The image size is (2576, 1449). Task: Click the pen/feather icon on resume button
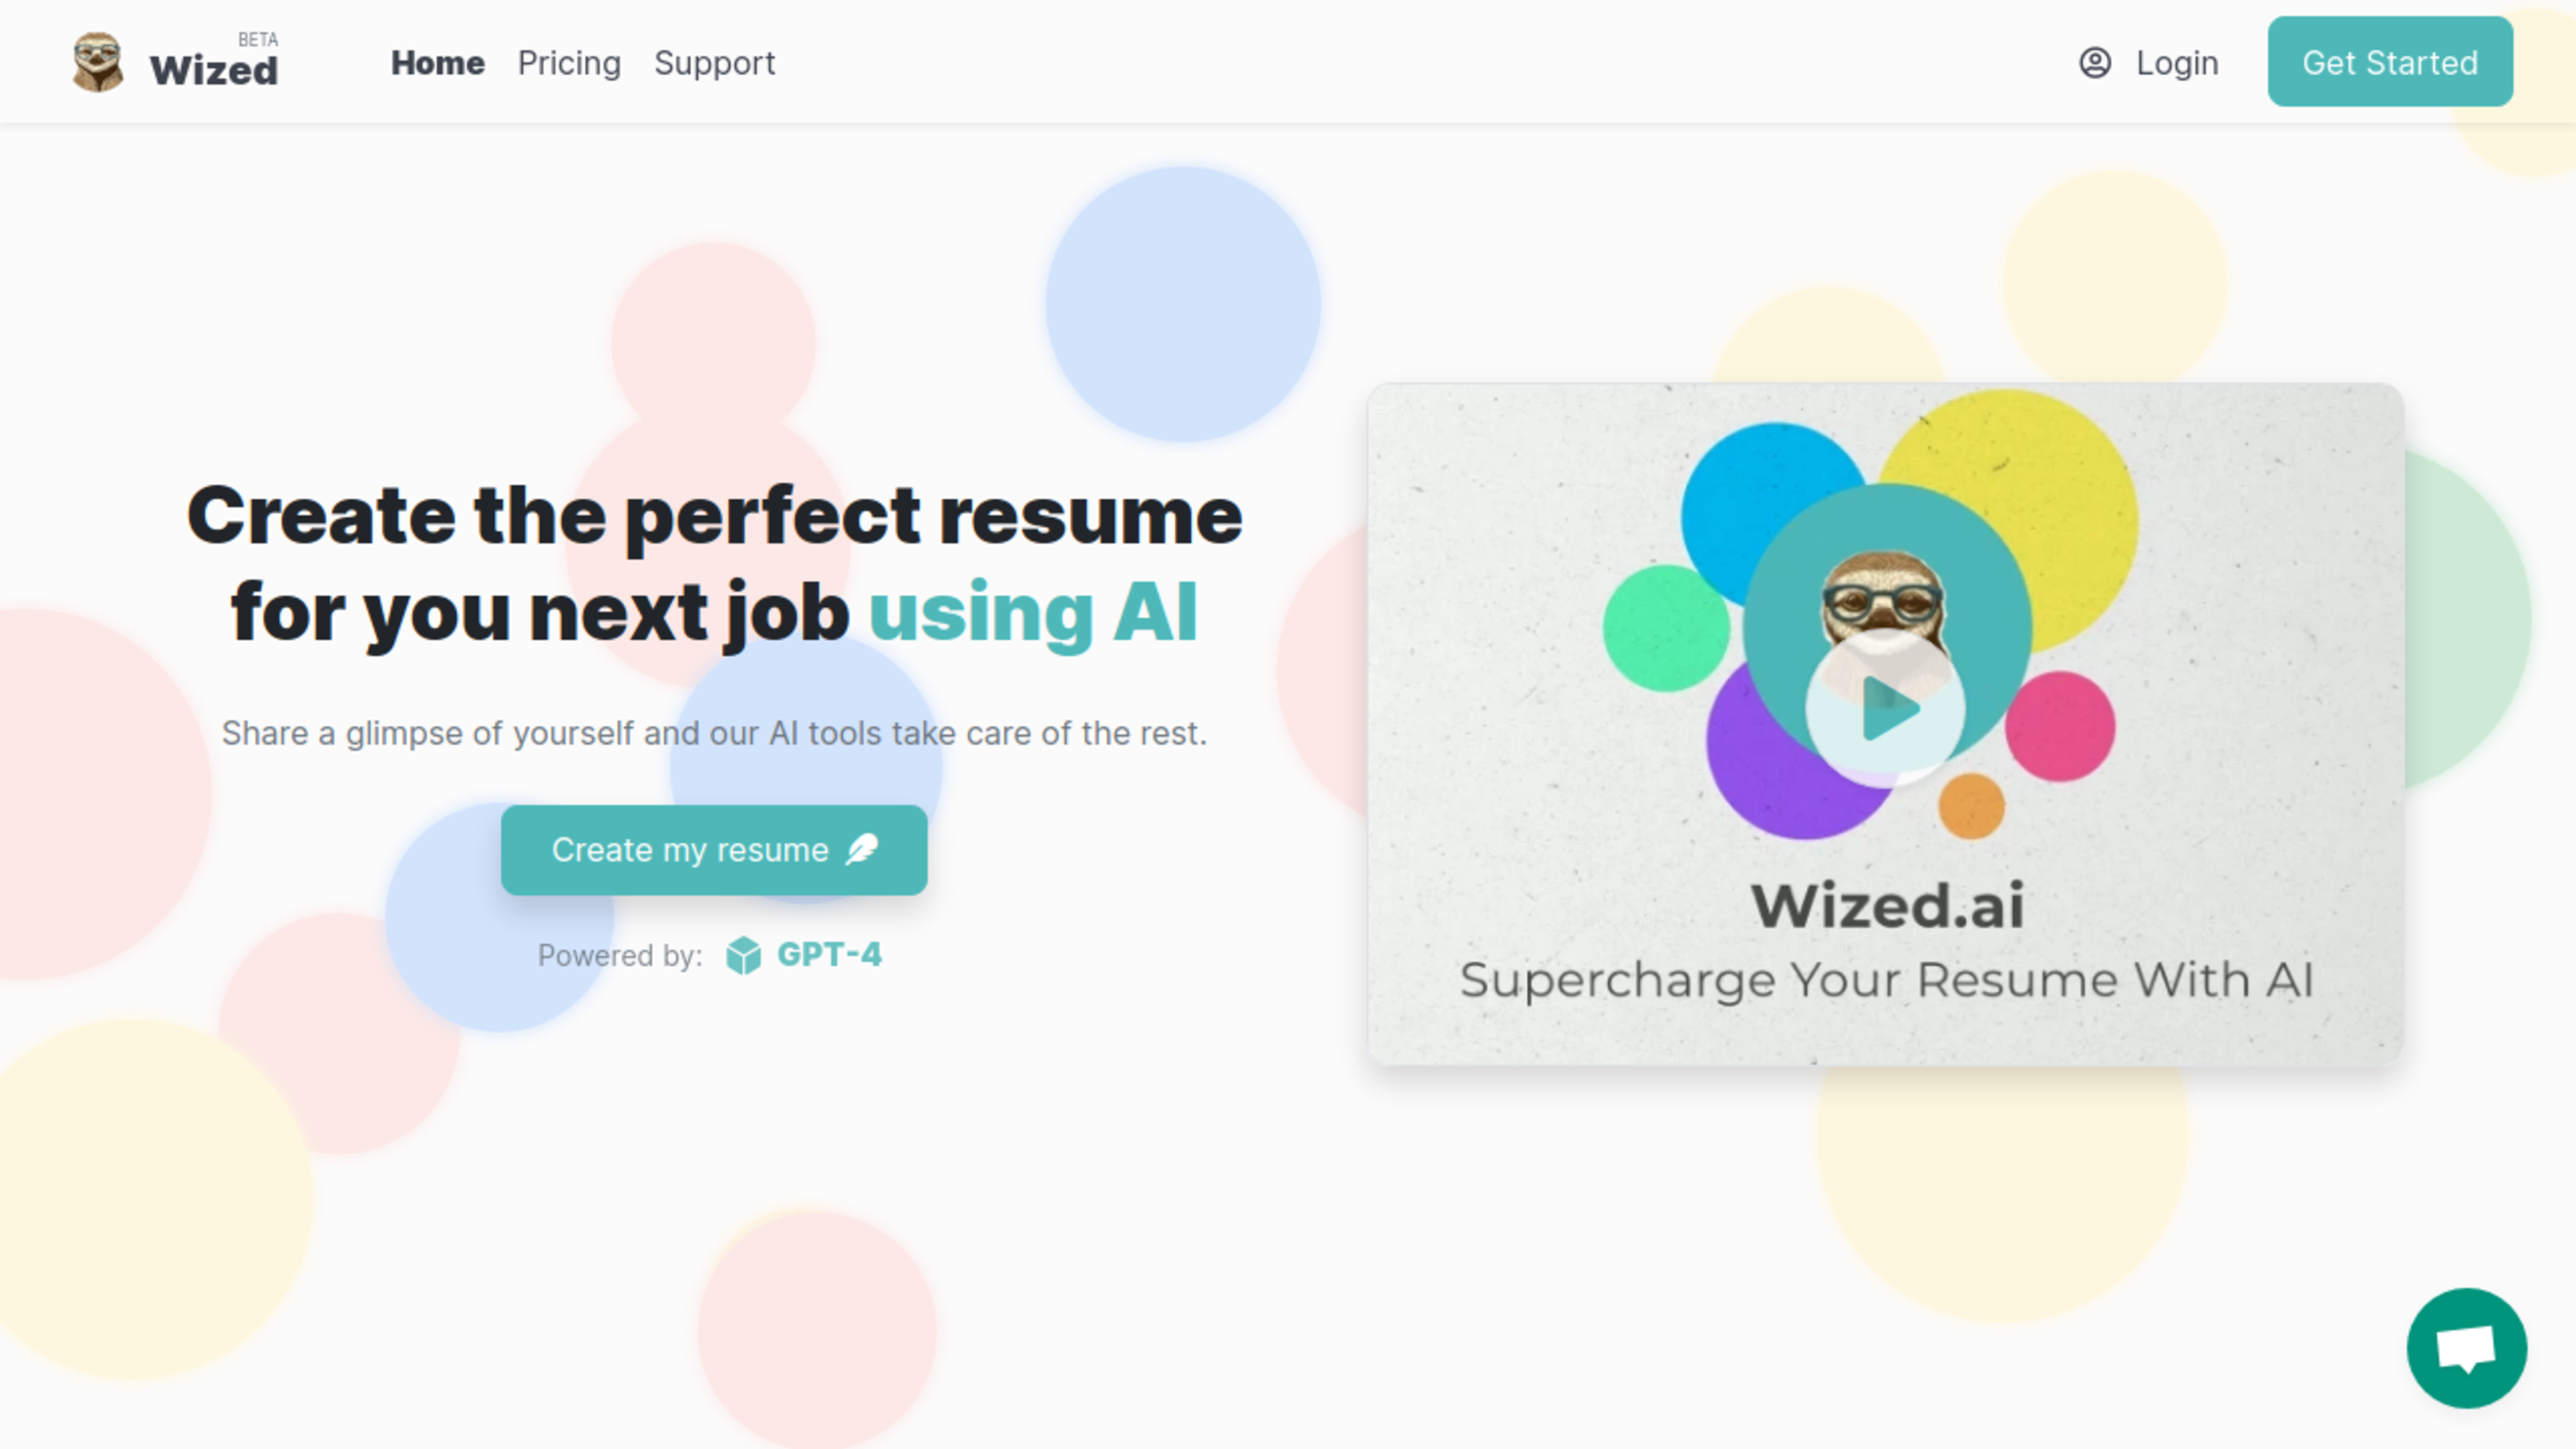861,849
